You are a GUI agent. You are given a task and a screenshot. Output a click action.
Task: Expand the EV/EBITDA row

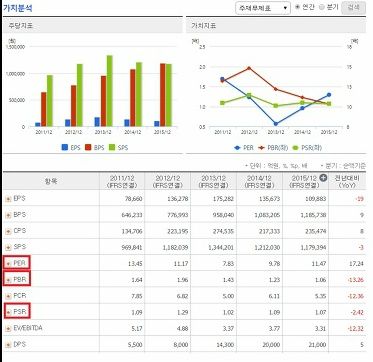tap(8, 329)
